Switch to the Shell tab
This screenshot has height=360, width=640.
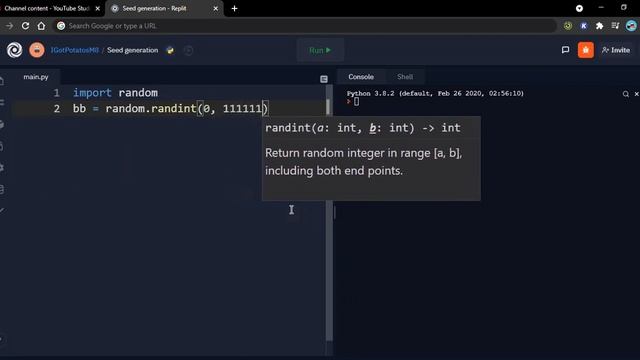pyautogui.click(x=405, y=77)
